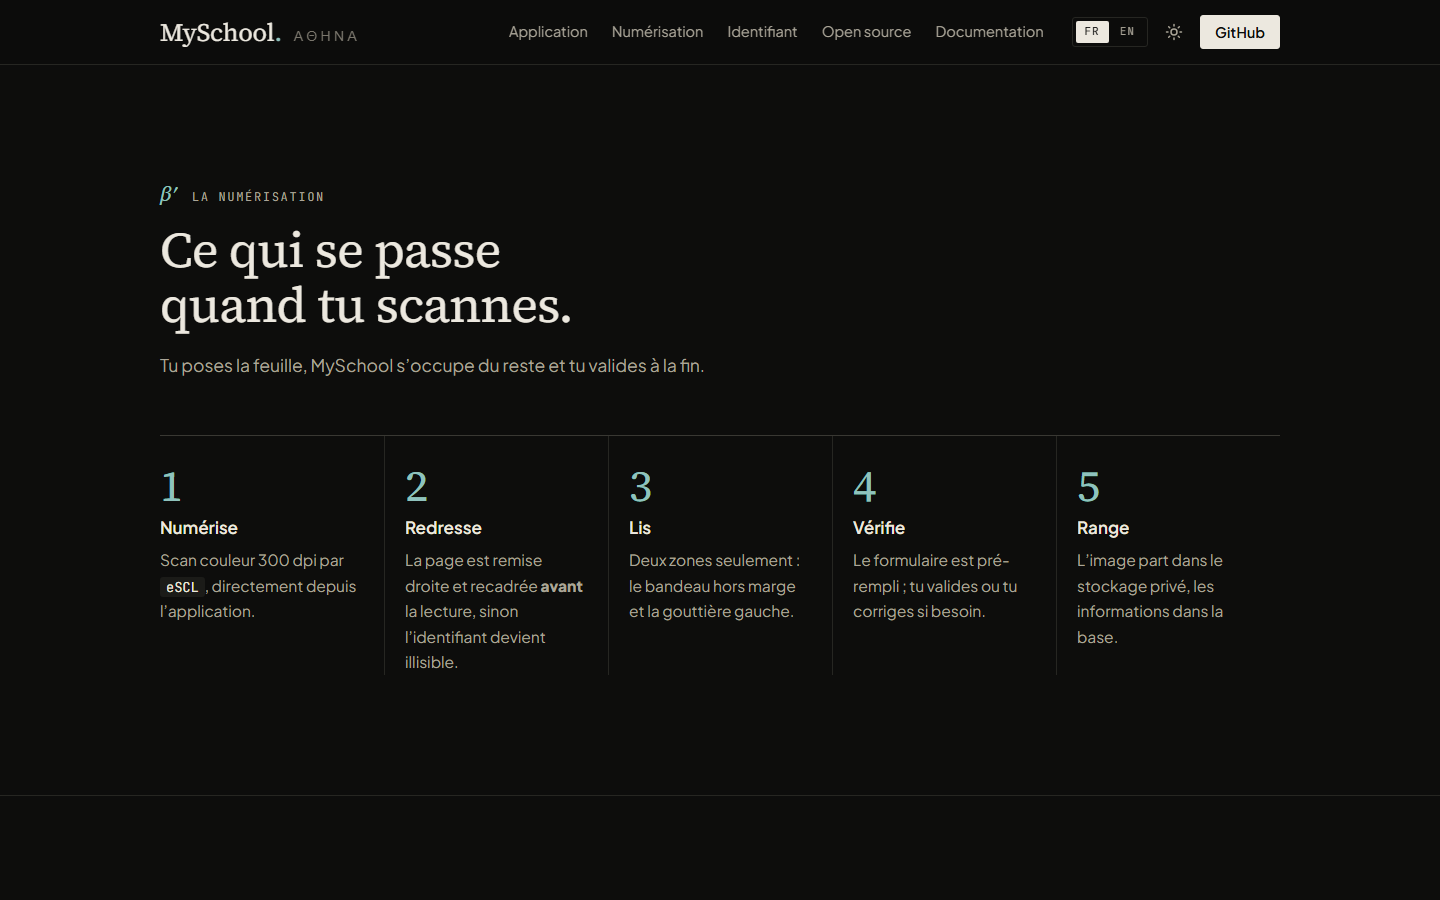Toggle the light/dark theme sun icon
Image resolution: width=1440 pixels, height=900 pixels.
click(x=1174, y=32)
